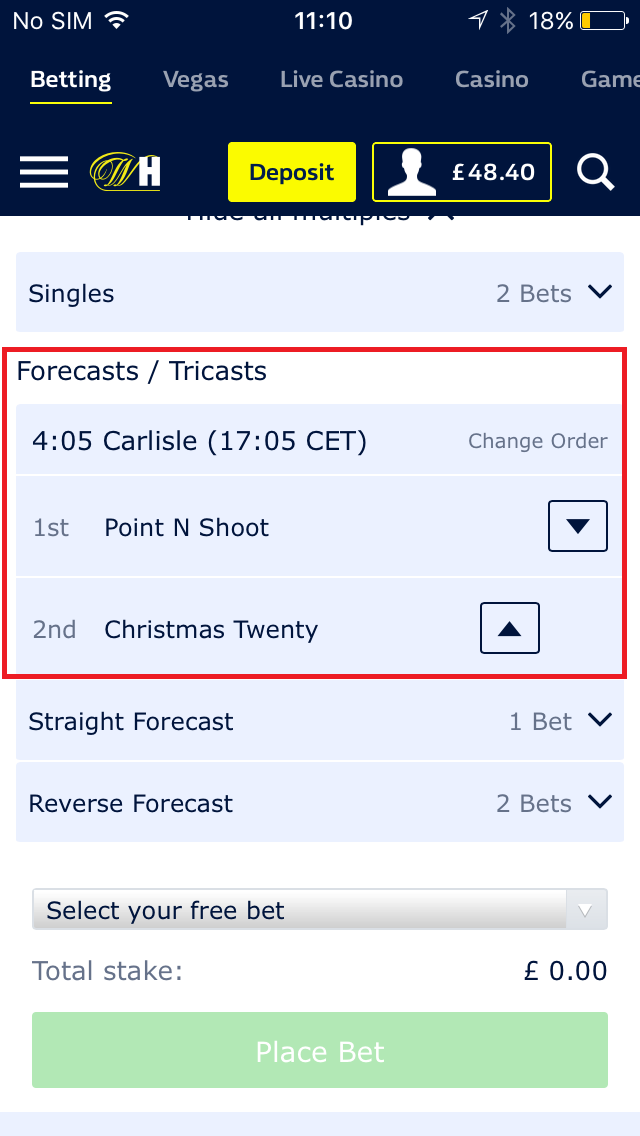Viewport: 640px width, 1136px height.
Task: Move Christmas Twenty up using the arrow
Action: click(x=512, y=628)
